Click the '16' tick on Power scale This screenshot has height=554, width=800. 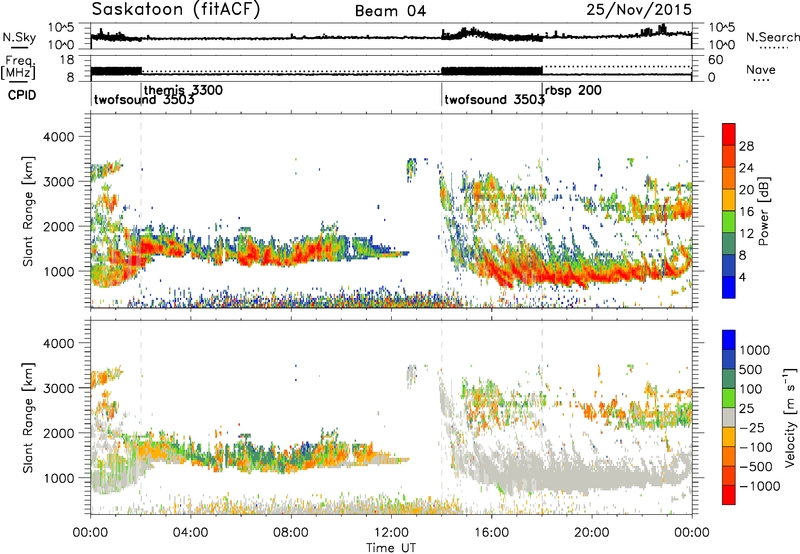point(746,212)
